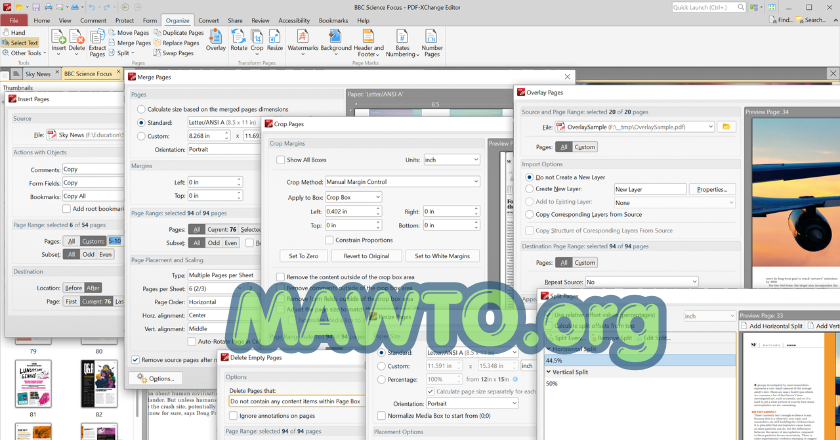Screen dimensions: 840x440
Task: Select 'Copy Corresponding Layers from Source' radio
Action: coord(529,214)
